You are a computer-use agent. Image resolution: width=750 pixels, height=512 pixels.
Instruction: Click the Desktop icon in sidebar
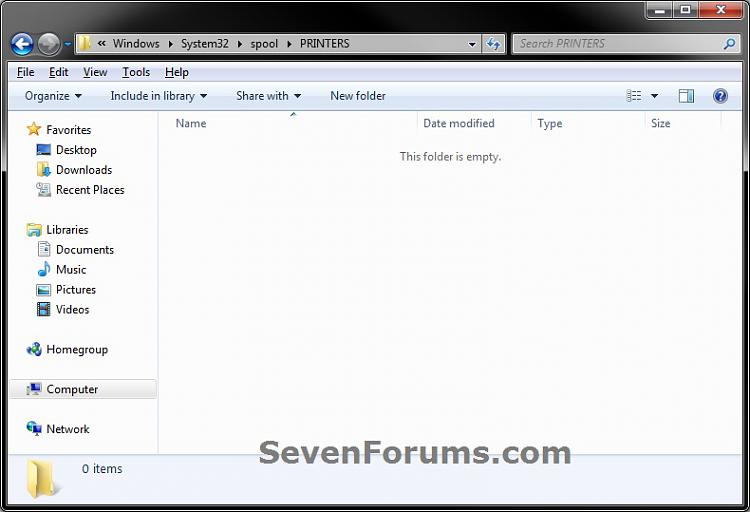click(44, 150)
